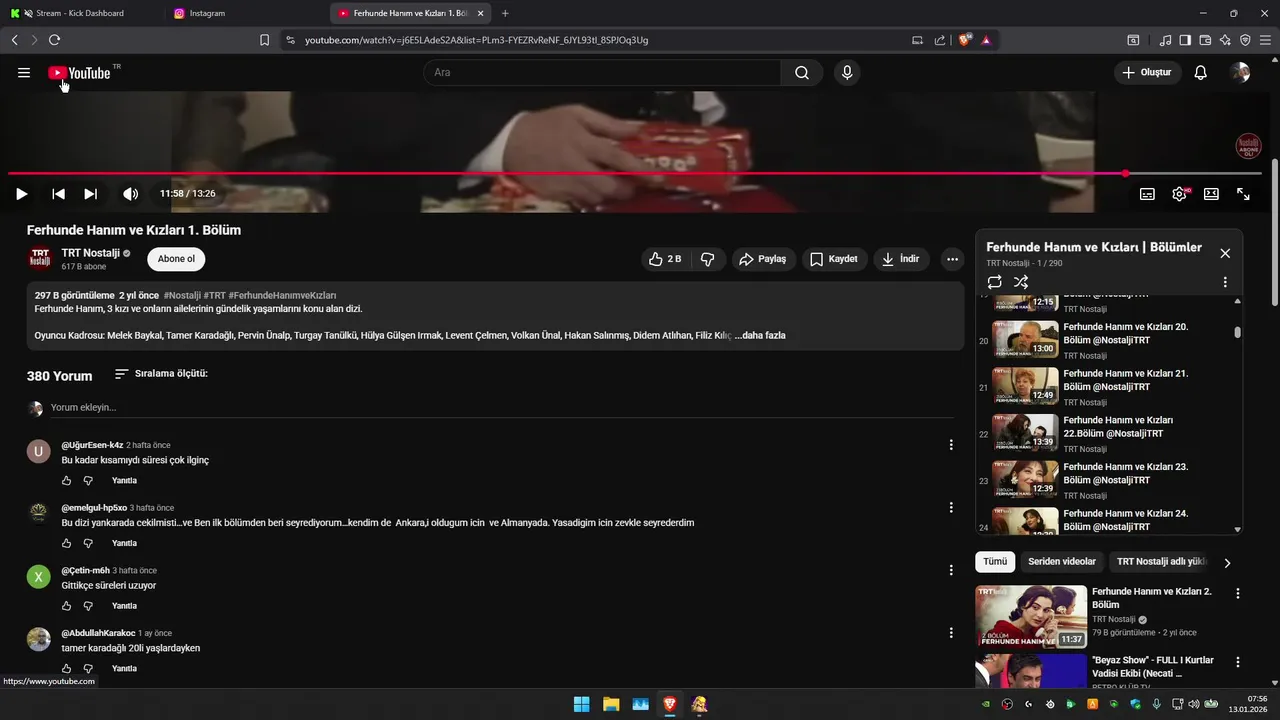
Task: Open menu for Ferhunde Hanım 2. Bölüm suggestion
Action: (1238, 594)
